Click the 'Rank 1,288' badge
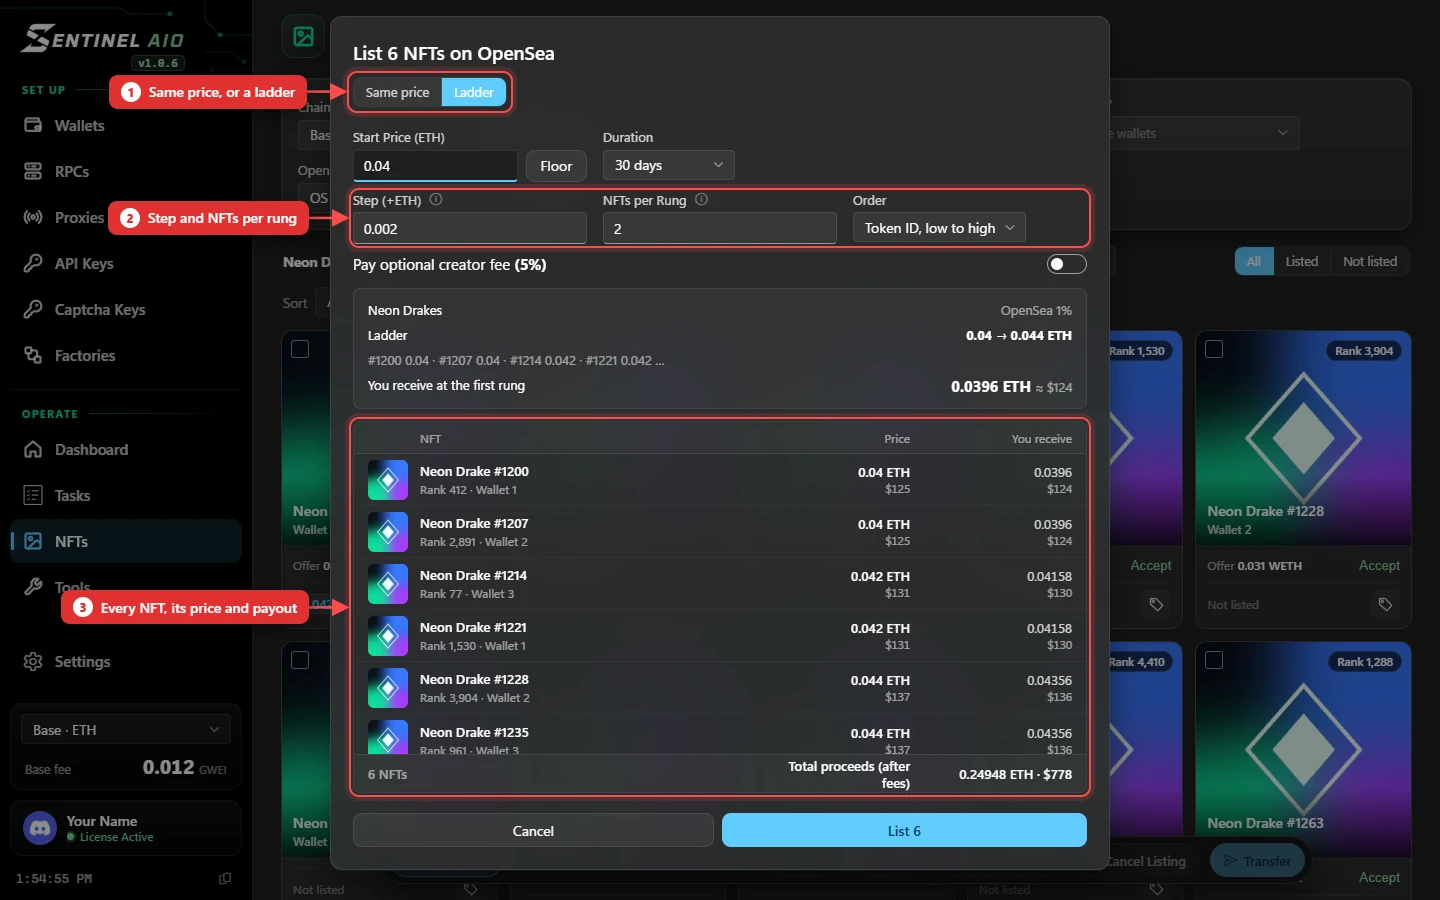Screen dimensions: 1440x900 [1364, 662]
